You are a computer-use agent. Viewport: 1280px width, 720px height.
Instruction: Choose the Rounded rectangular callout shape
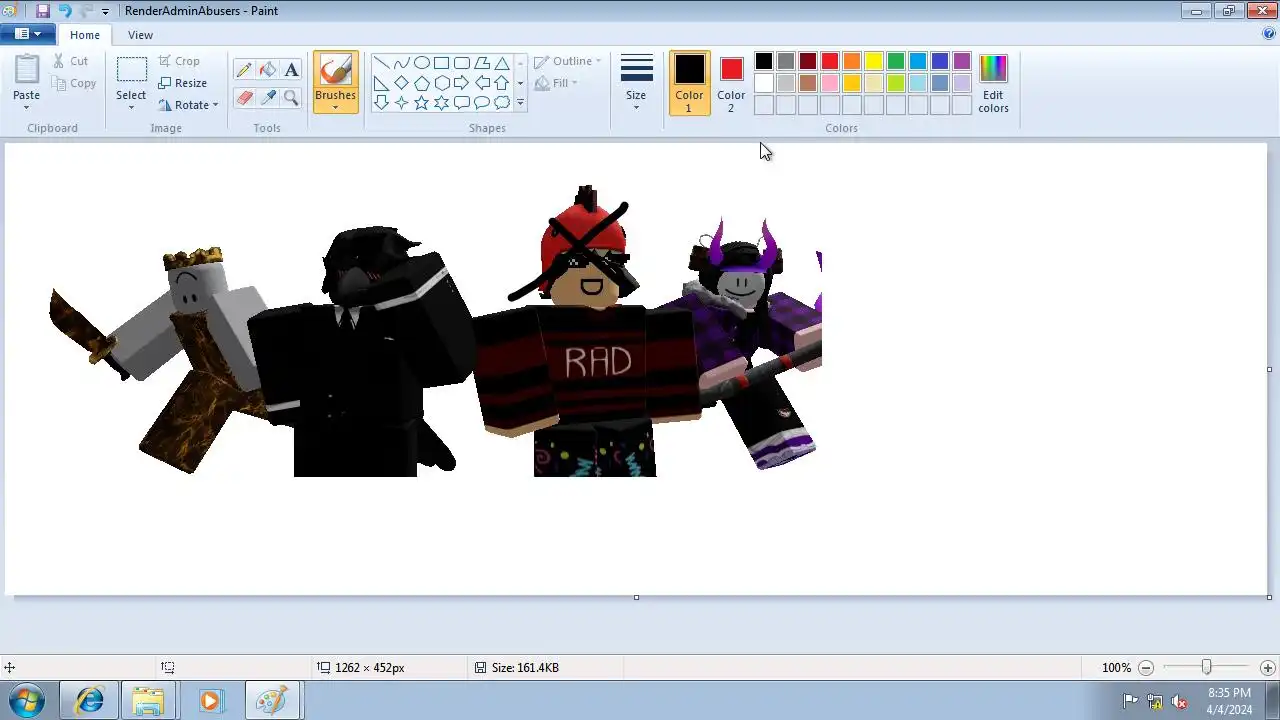click(x=462, y=103)
